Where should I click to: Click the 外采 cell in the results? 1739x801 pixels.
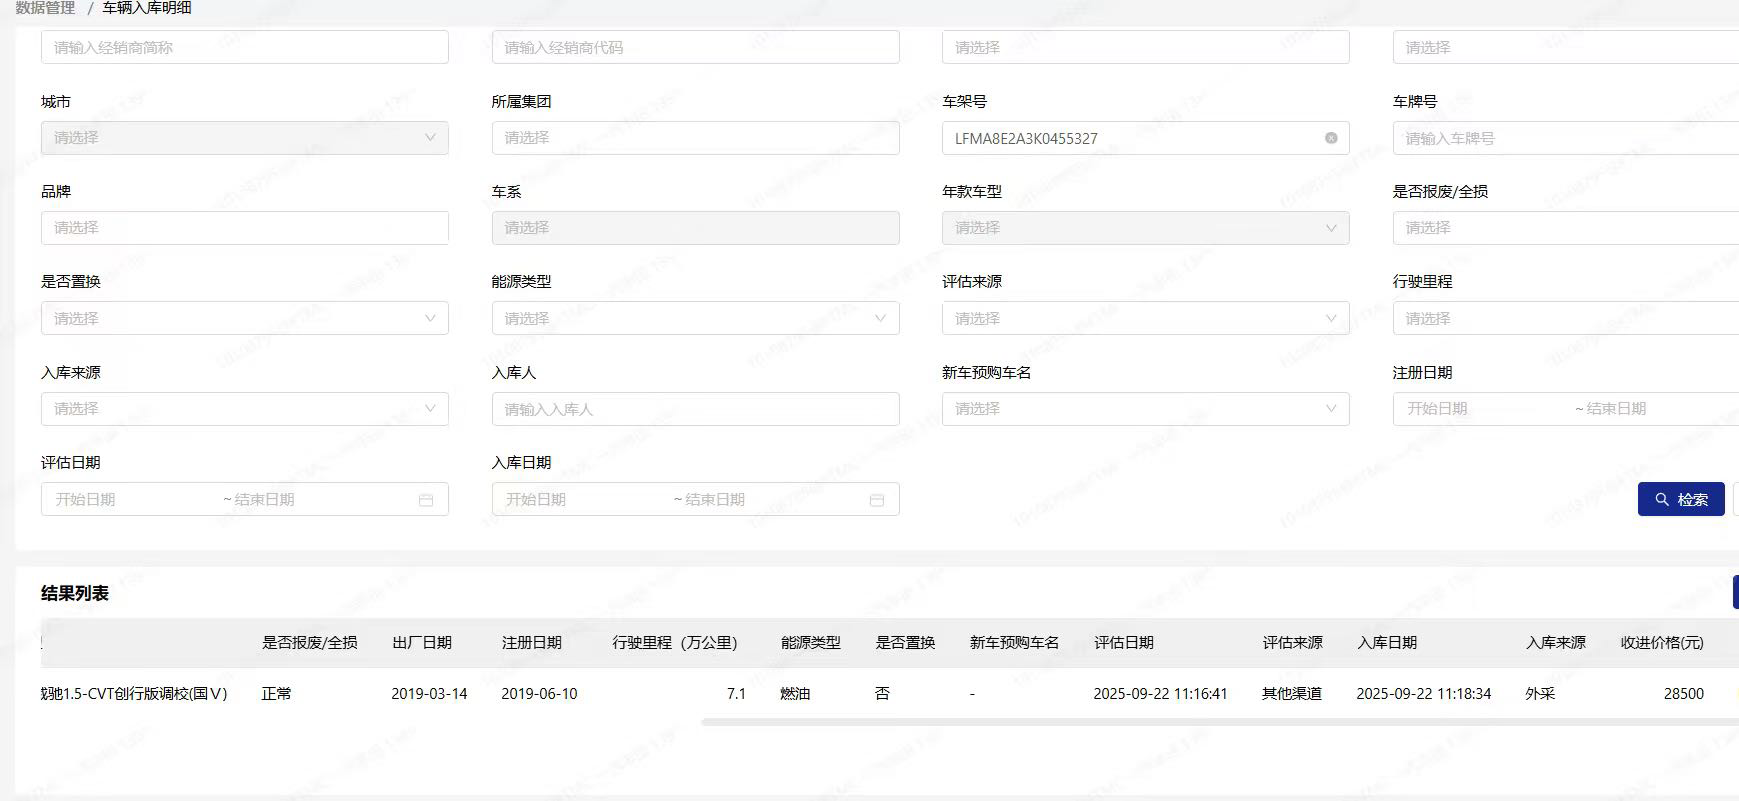click(x=1540, y=693)
